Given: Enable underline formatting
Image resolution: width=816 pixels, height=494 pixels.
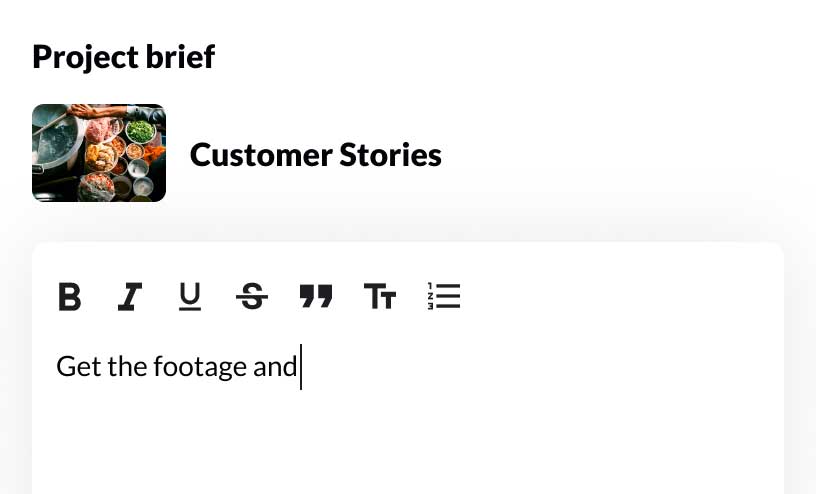Looking at the screenshot, I should (190, 297).
